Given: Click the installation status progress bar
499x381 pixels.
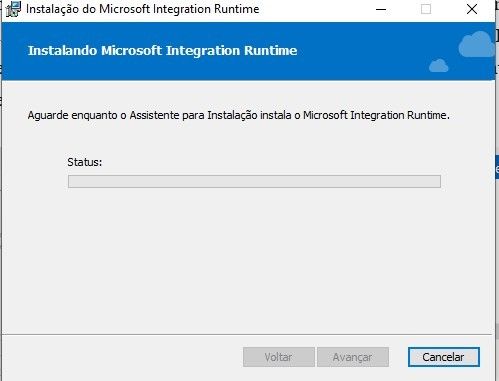Looking at the screenshot, I should (254, 182).
